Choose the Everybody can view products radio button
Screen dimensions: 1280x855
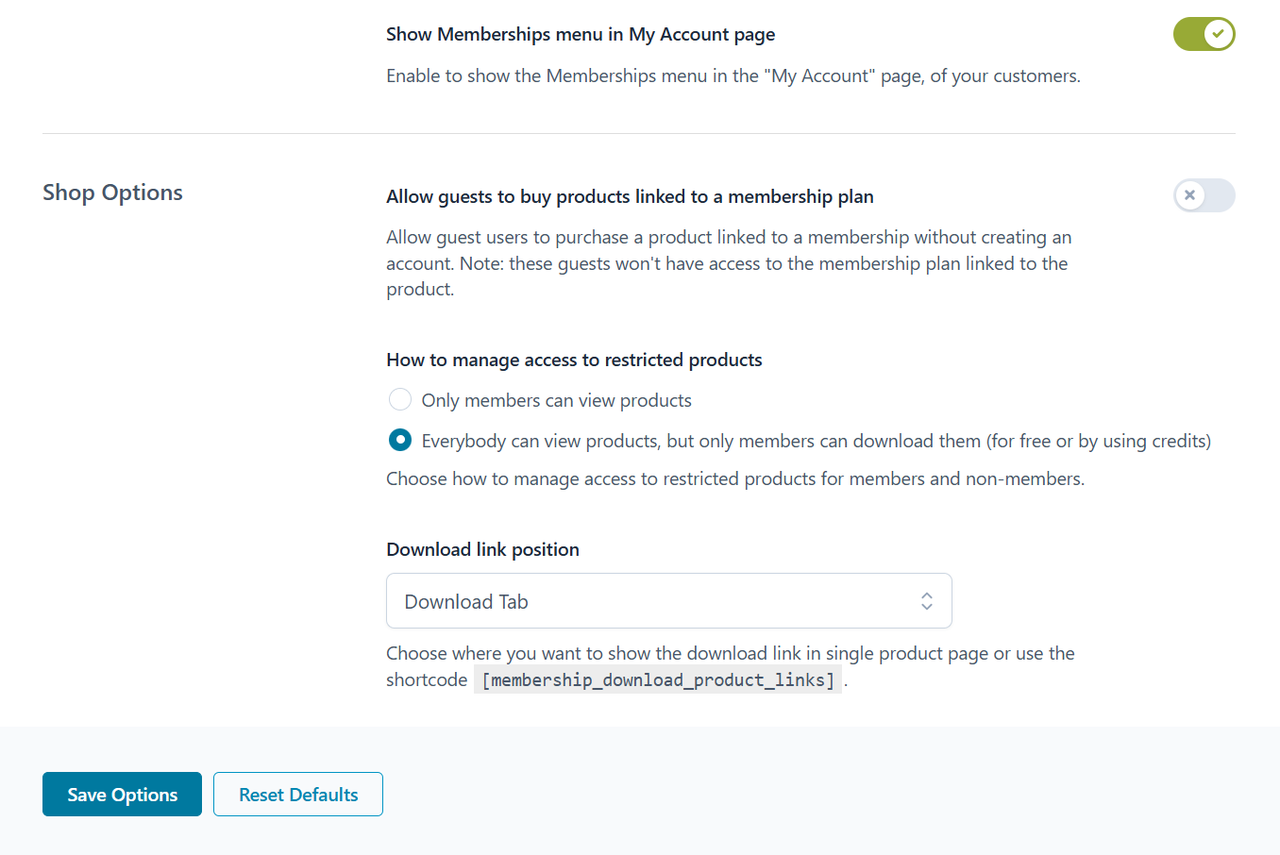[400, 440]
